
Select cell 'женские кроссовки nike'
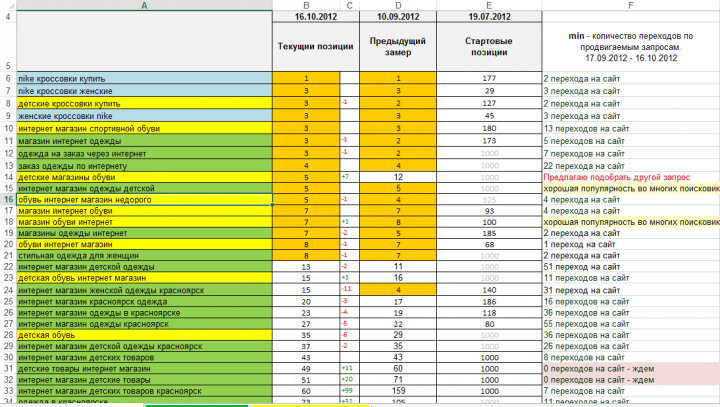144,115
